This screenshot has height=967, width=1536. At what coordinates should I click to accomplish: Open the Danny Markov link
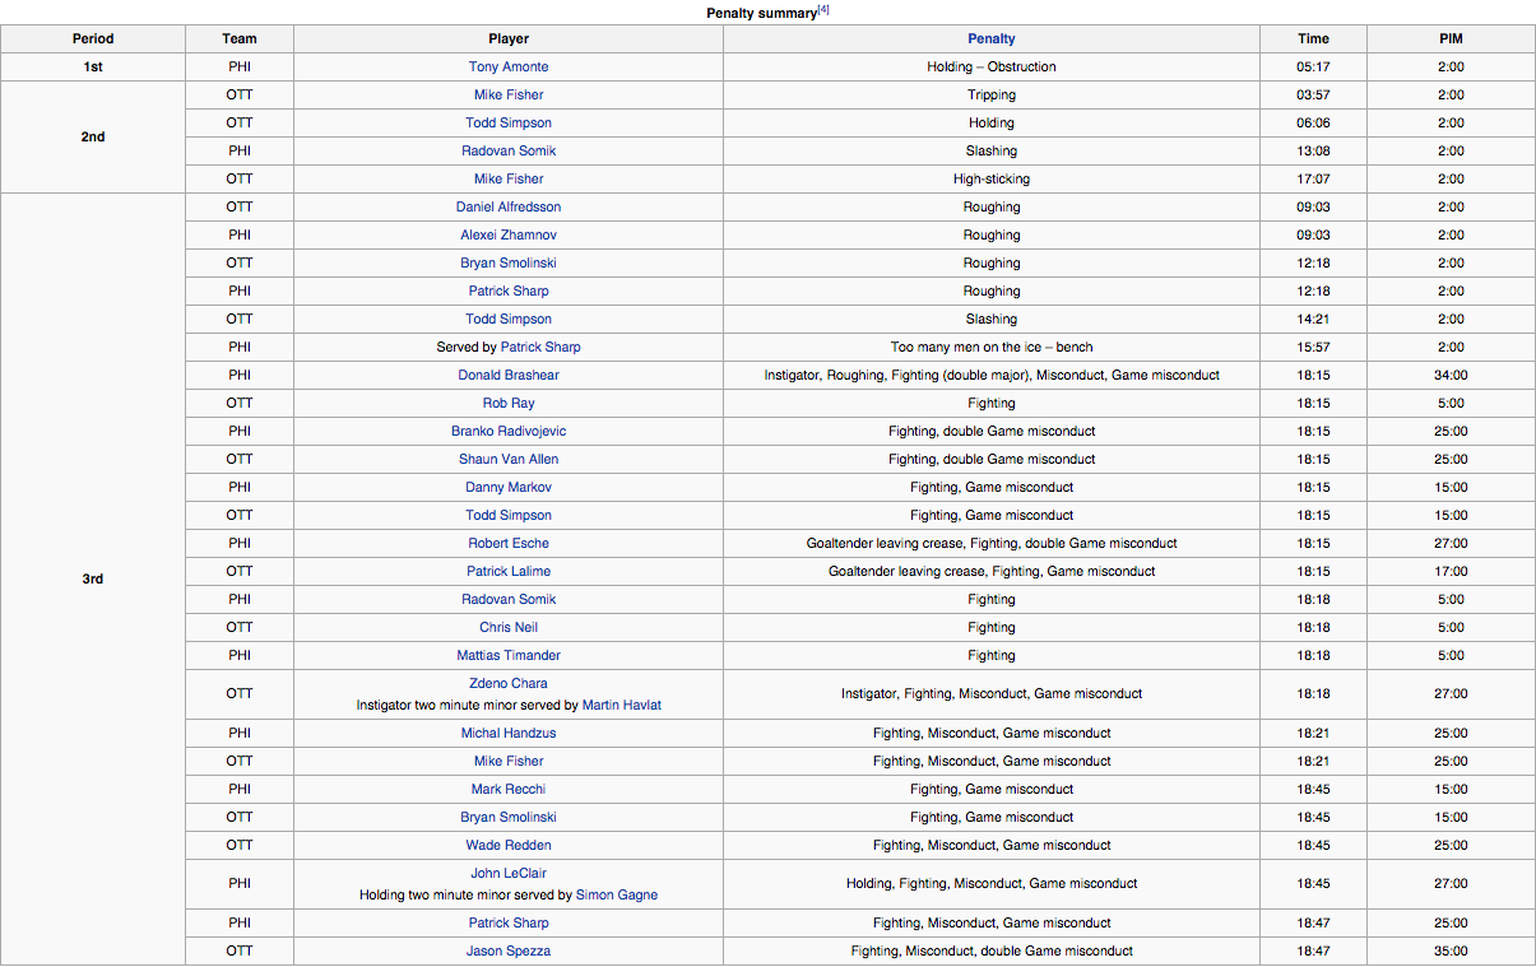click(508, 487)
